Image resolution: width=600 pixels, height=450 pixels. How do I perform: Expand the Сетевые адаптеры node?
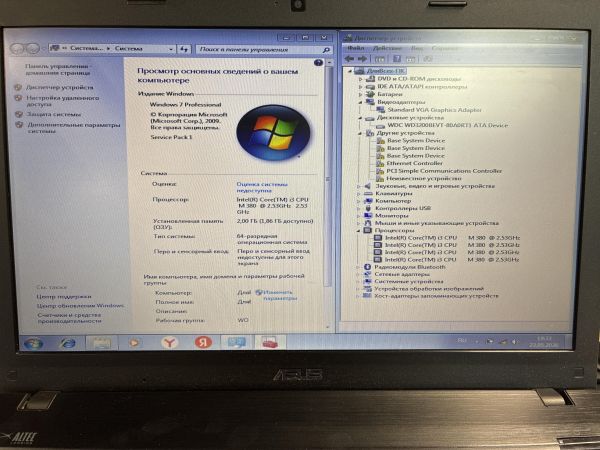coord(358,274)
